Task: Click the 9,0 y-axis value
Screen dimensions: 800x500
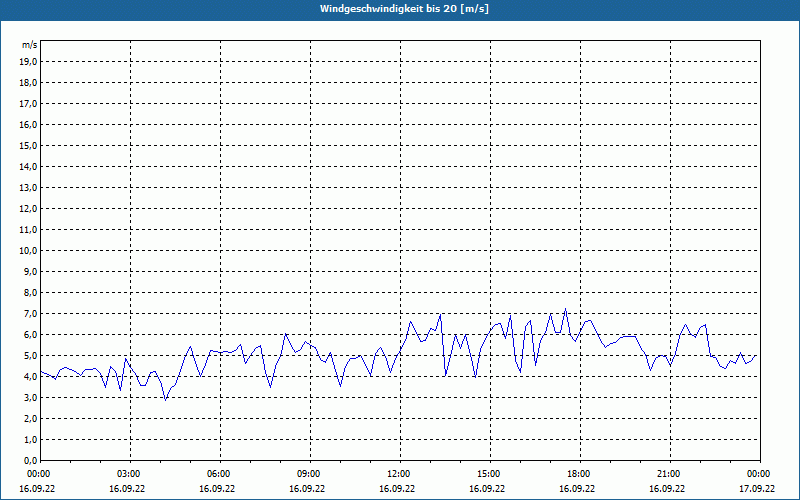Action: click(x=30, y=271)
